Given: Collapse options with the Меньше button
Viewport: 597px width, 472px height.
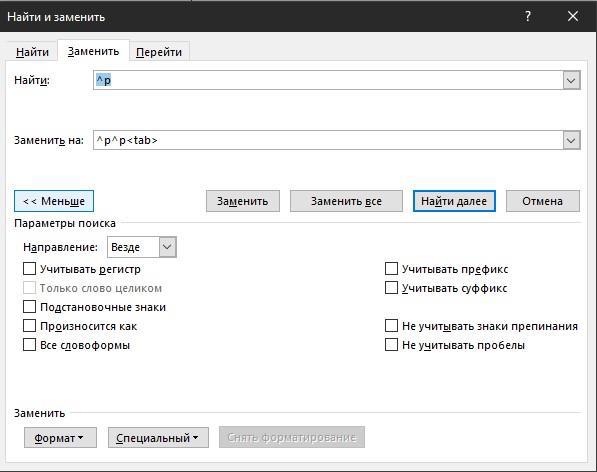Looking at the screenshot, I should pos(54,201).
